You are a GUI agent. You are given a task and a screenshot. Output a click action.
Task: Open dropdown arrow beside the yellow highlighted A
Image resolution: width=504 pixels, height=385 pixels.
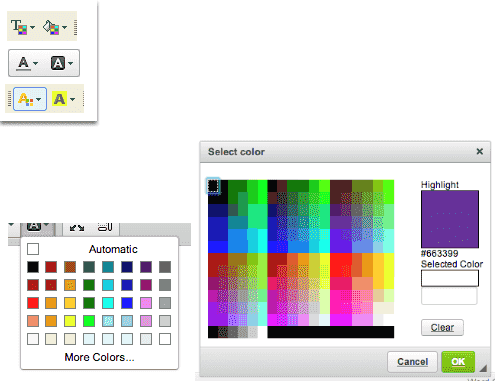tap(72, 99)
